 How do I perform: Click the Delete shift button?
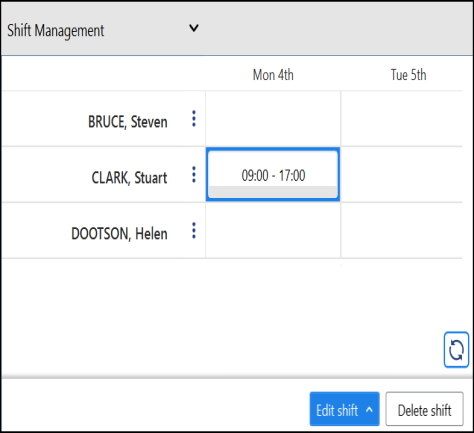coord(424,409)
